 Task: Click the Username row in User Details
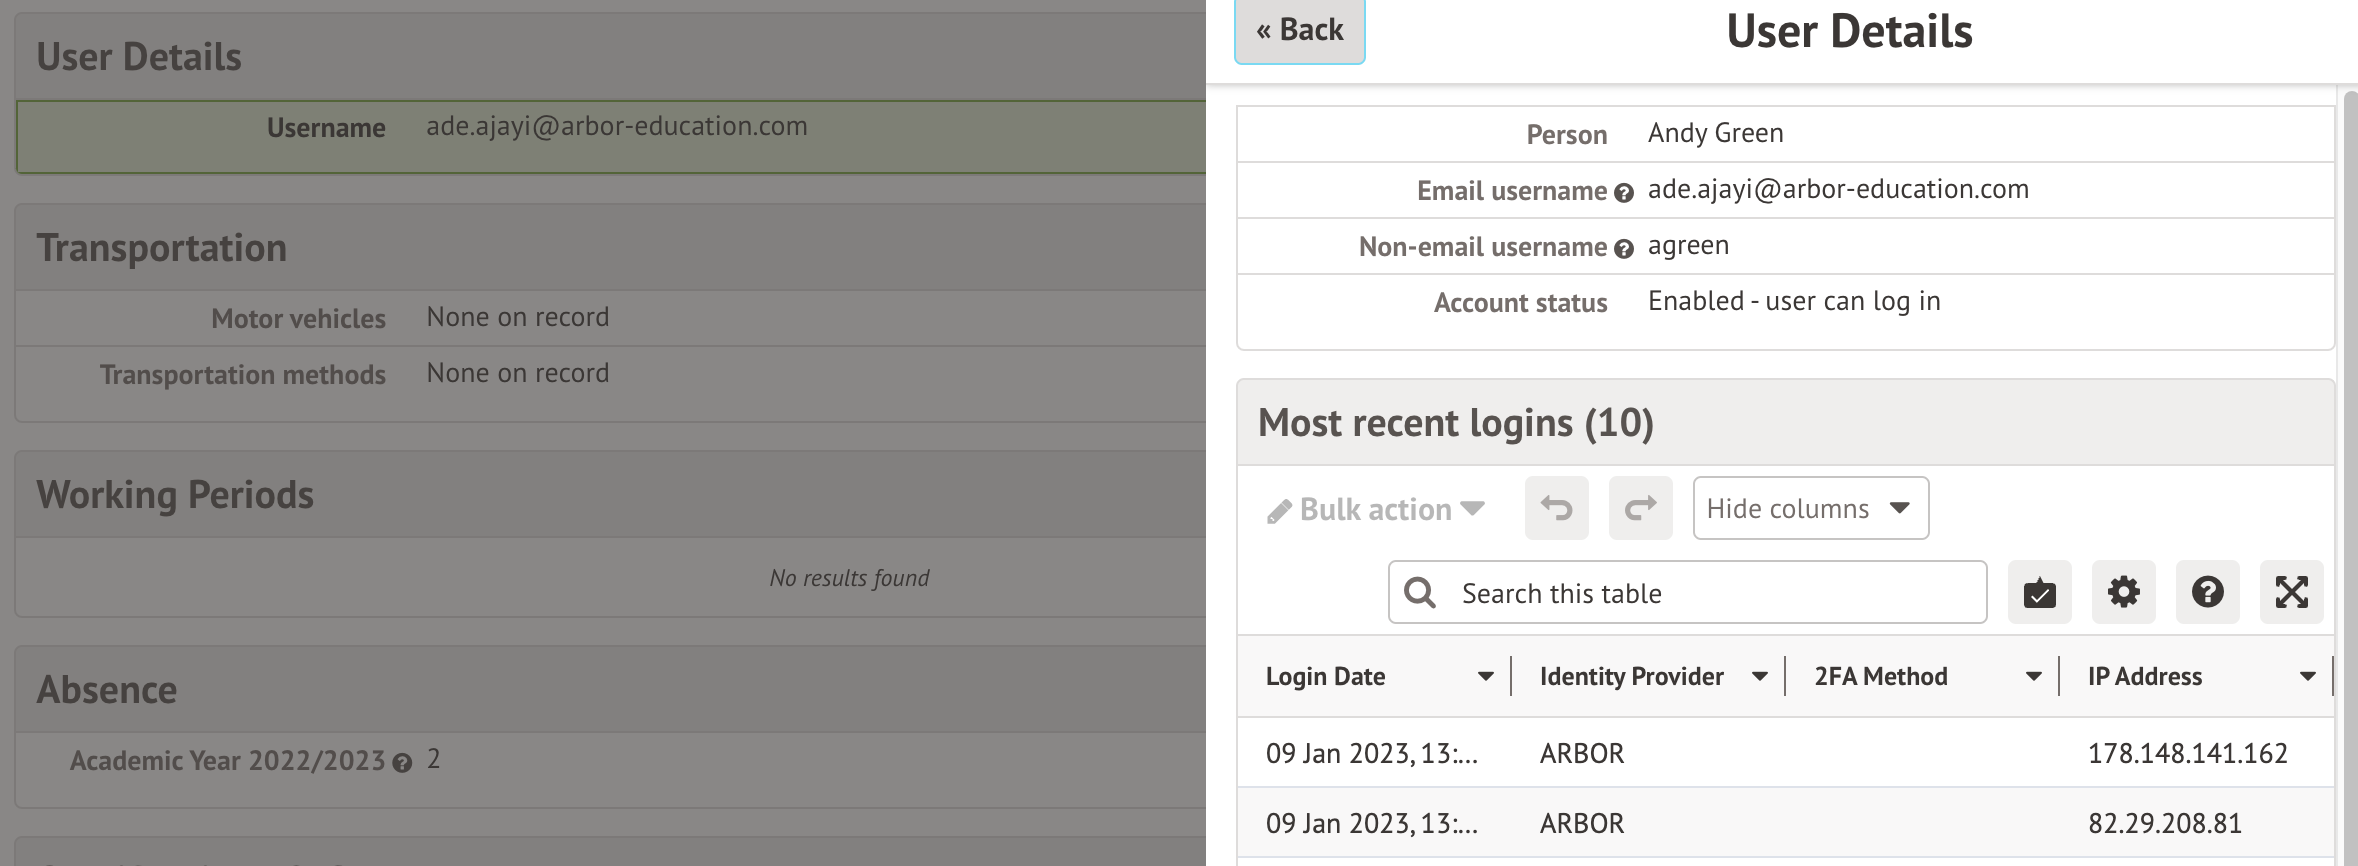click(x=610, y=128)
